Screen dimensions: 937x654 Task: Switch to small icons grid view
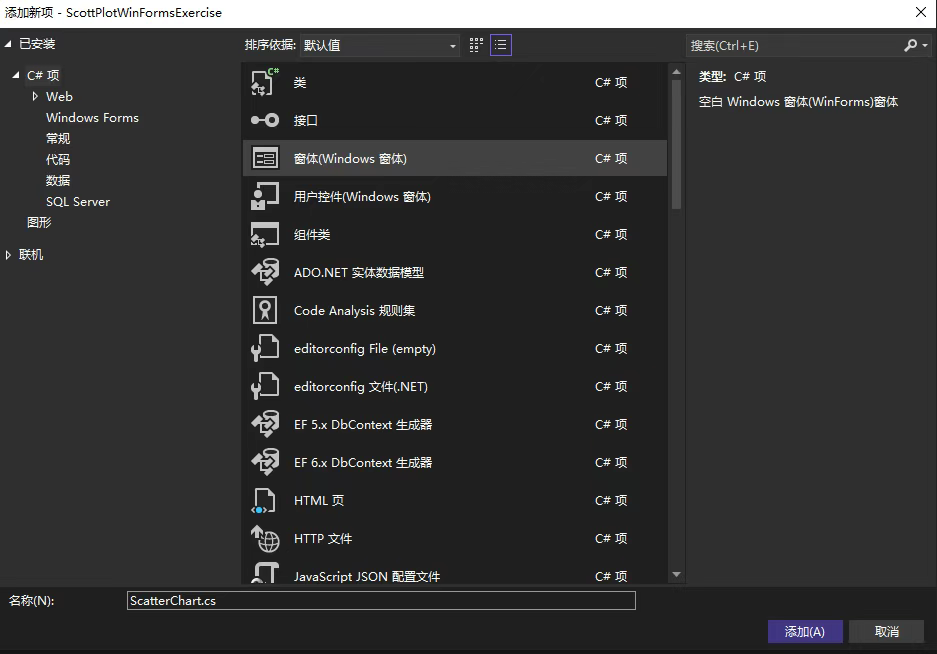476,45
